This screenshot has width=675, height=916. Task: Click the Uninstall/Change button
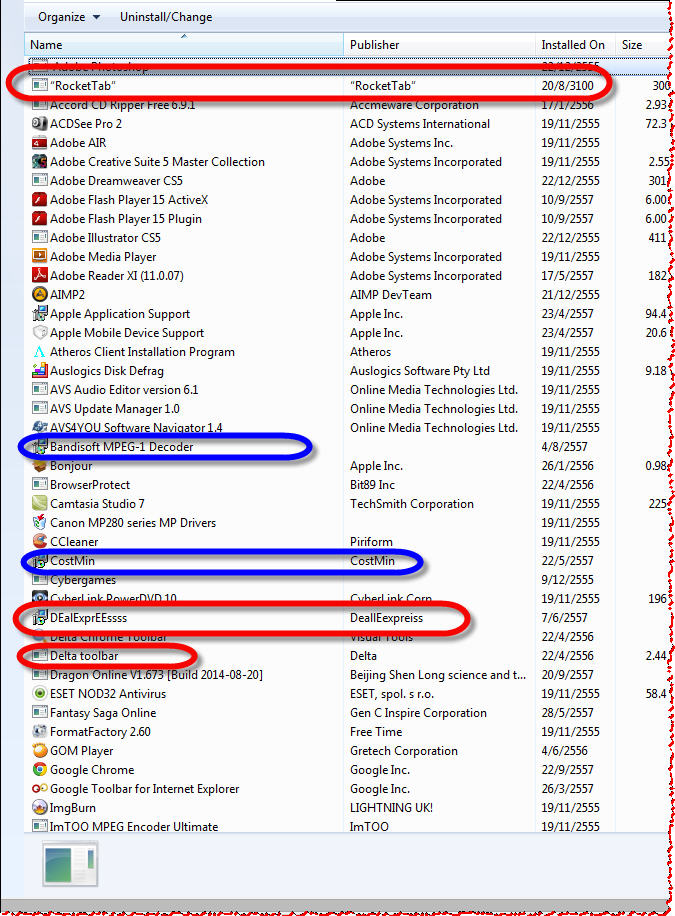(x=166, y=17)
